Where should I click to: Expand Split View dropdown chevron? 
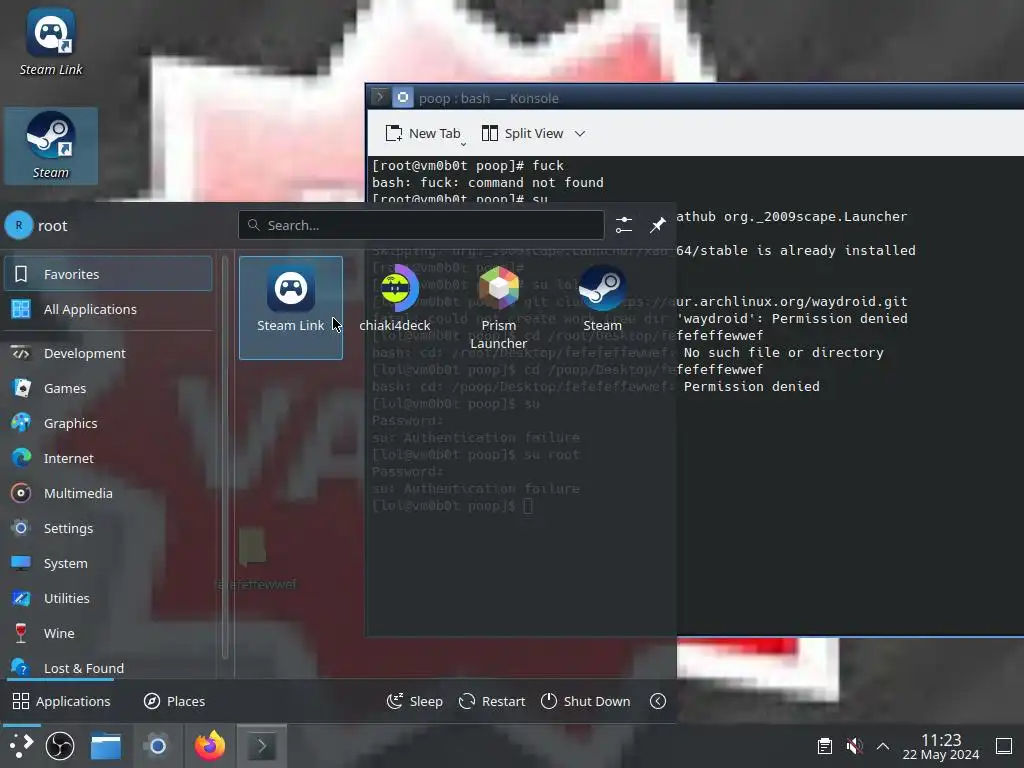(580, 133)
